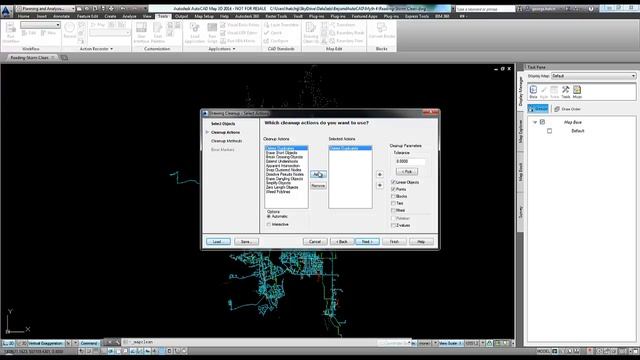Open User Interface customization icon
This screenshot has height=360, width=640.
pyautogui.click(x=141, y=33)
